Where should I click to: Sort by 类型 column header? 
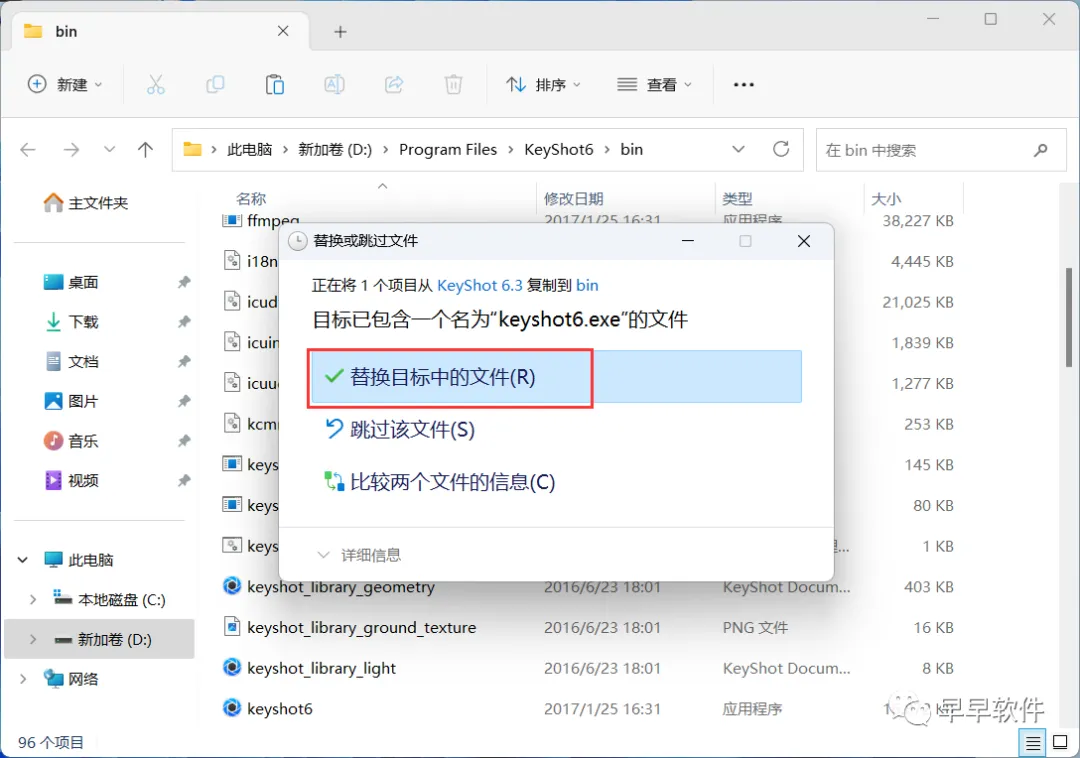[737, 199]
